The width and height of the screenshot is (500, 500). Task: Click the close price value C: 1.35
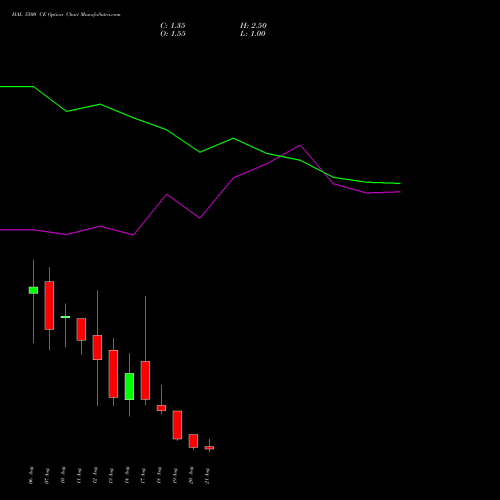173,26
